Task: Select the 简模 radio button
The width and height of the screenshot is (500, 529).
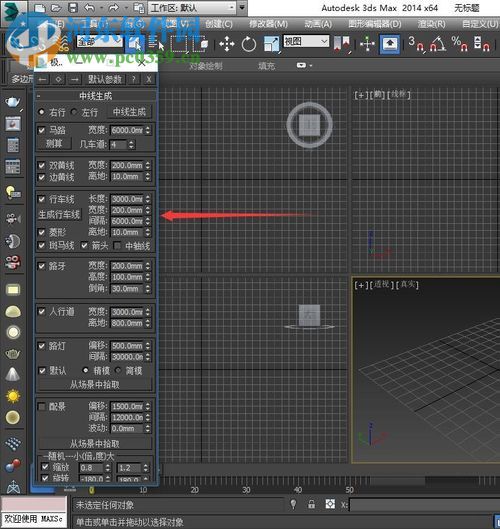Action: (x=118, y=370)
